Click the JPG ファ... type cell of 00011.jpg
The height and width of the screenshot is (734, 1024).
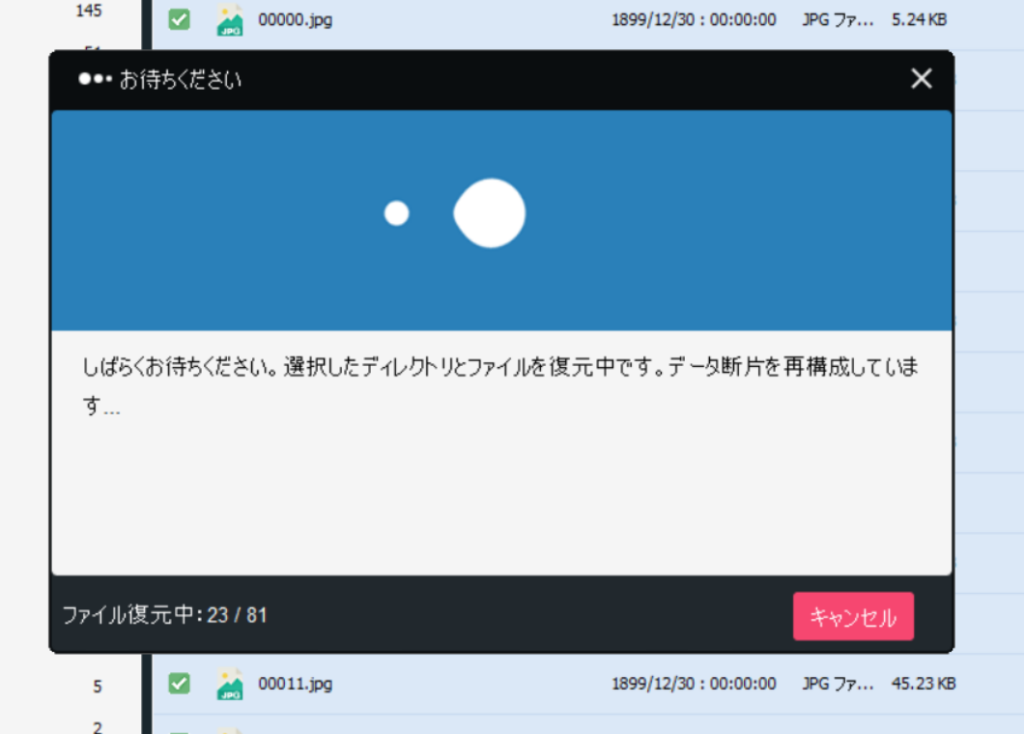tap(838, 684)
